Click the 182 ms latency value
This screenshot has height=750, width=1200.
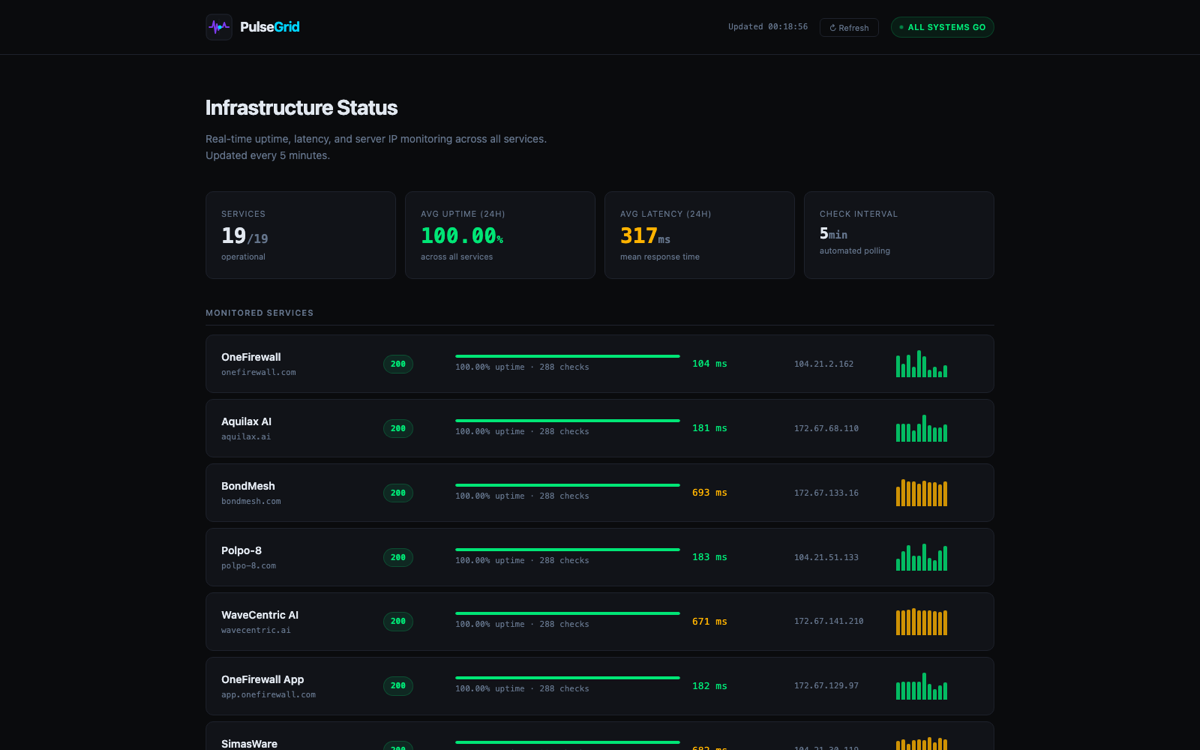click(x=710, y=686)
